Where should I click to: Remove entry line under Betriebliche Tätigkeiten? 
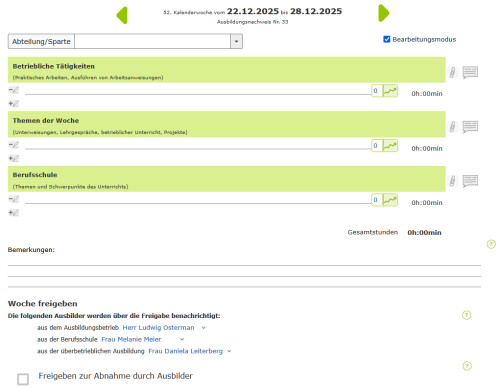coord(14,90)
